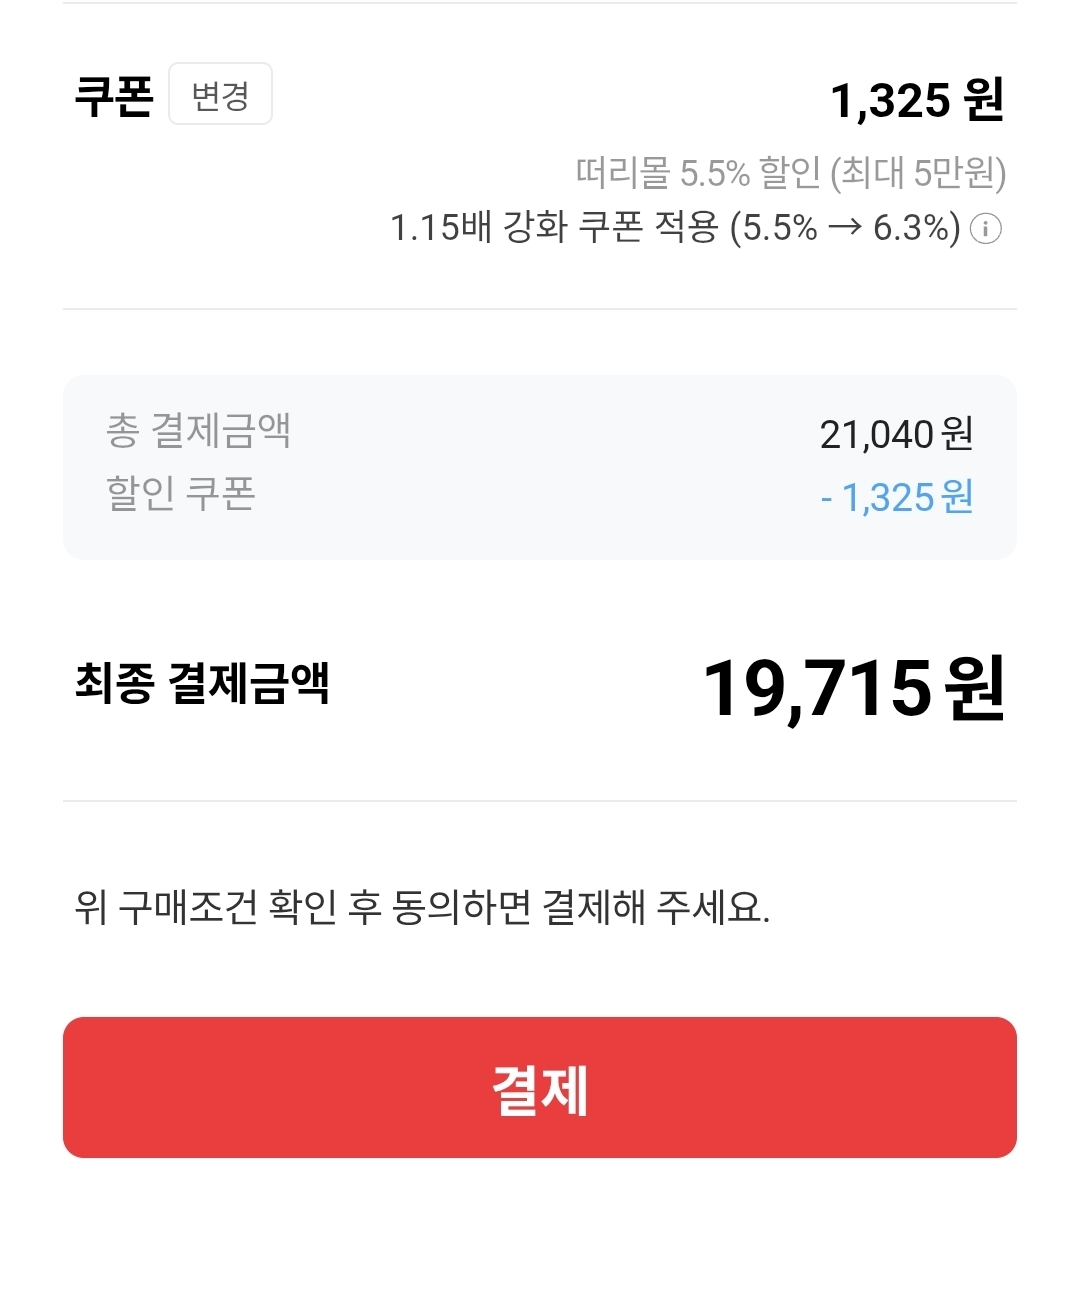Image resolution: width=1080 pixels, height=1293 pixels.
Task: Select the 최종 결제금액 heading
Action: coord(202,684)
